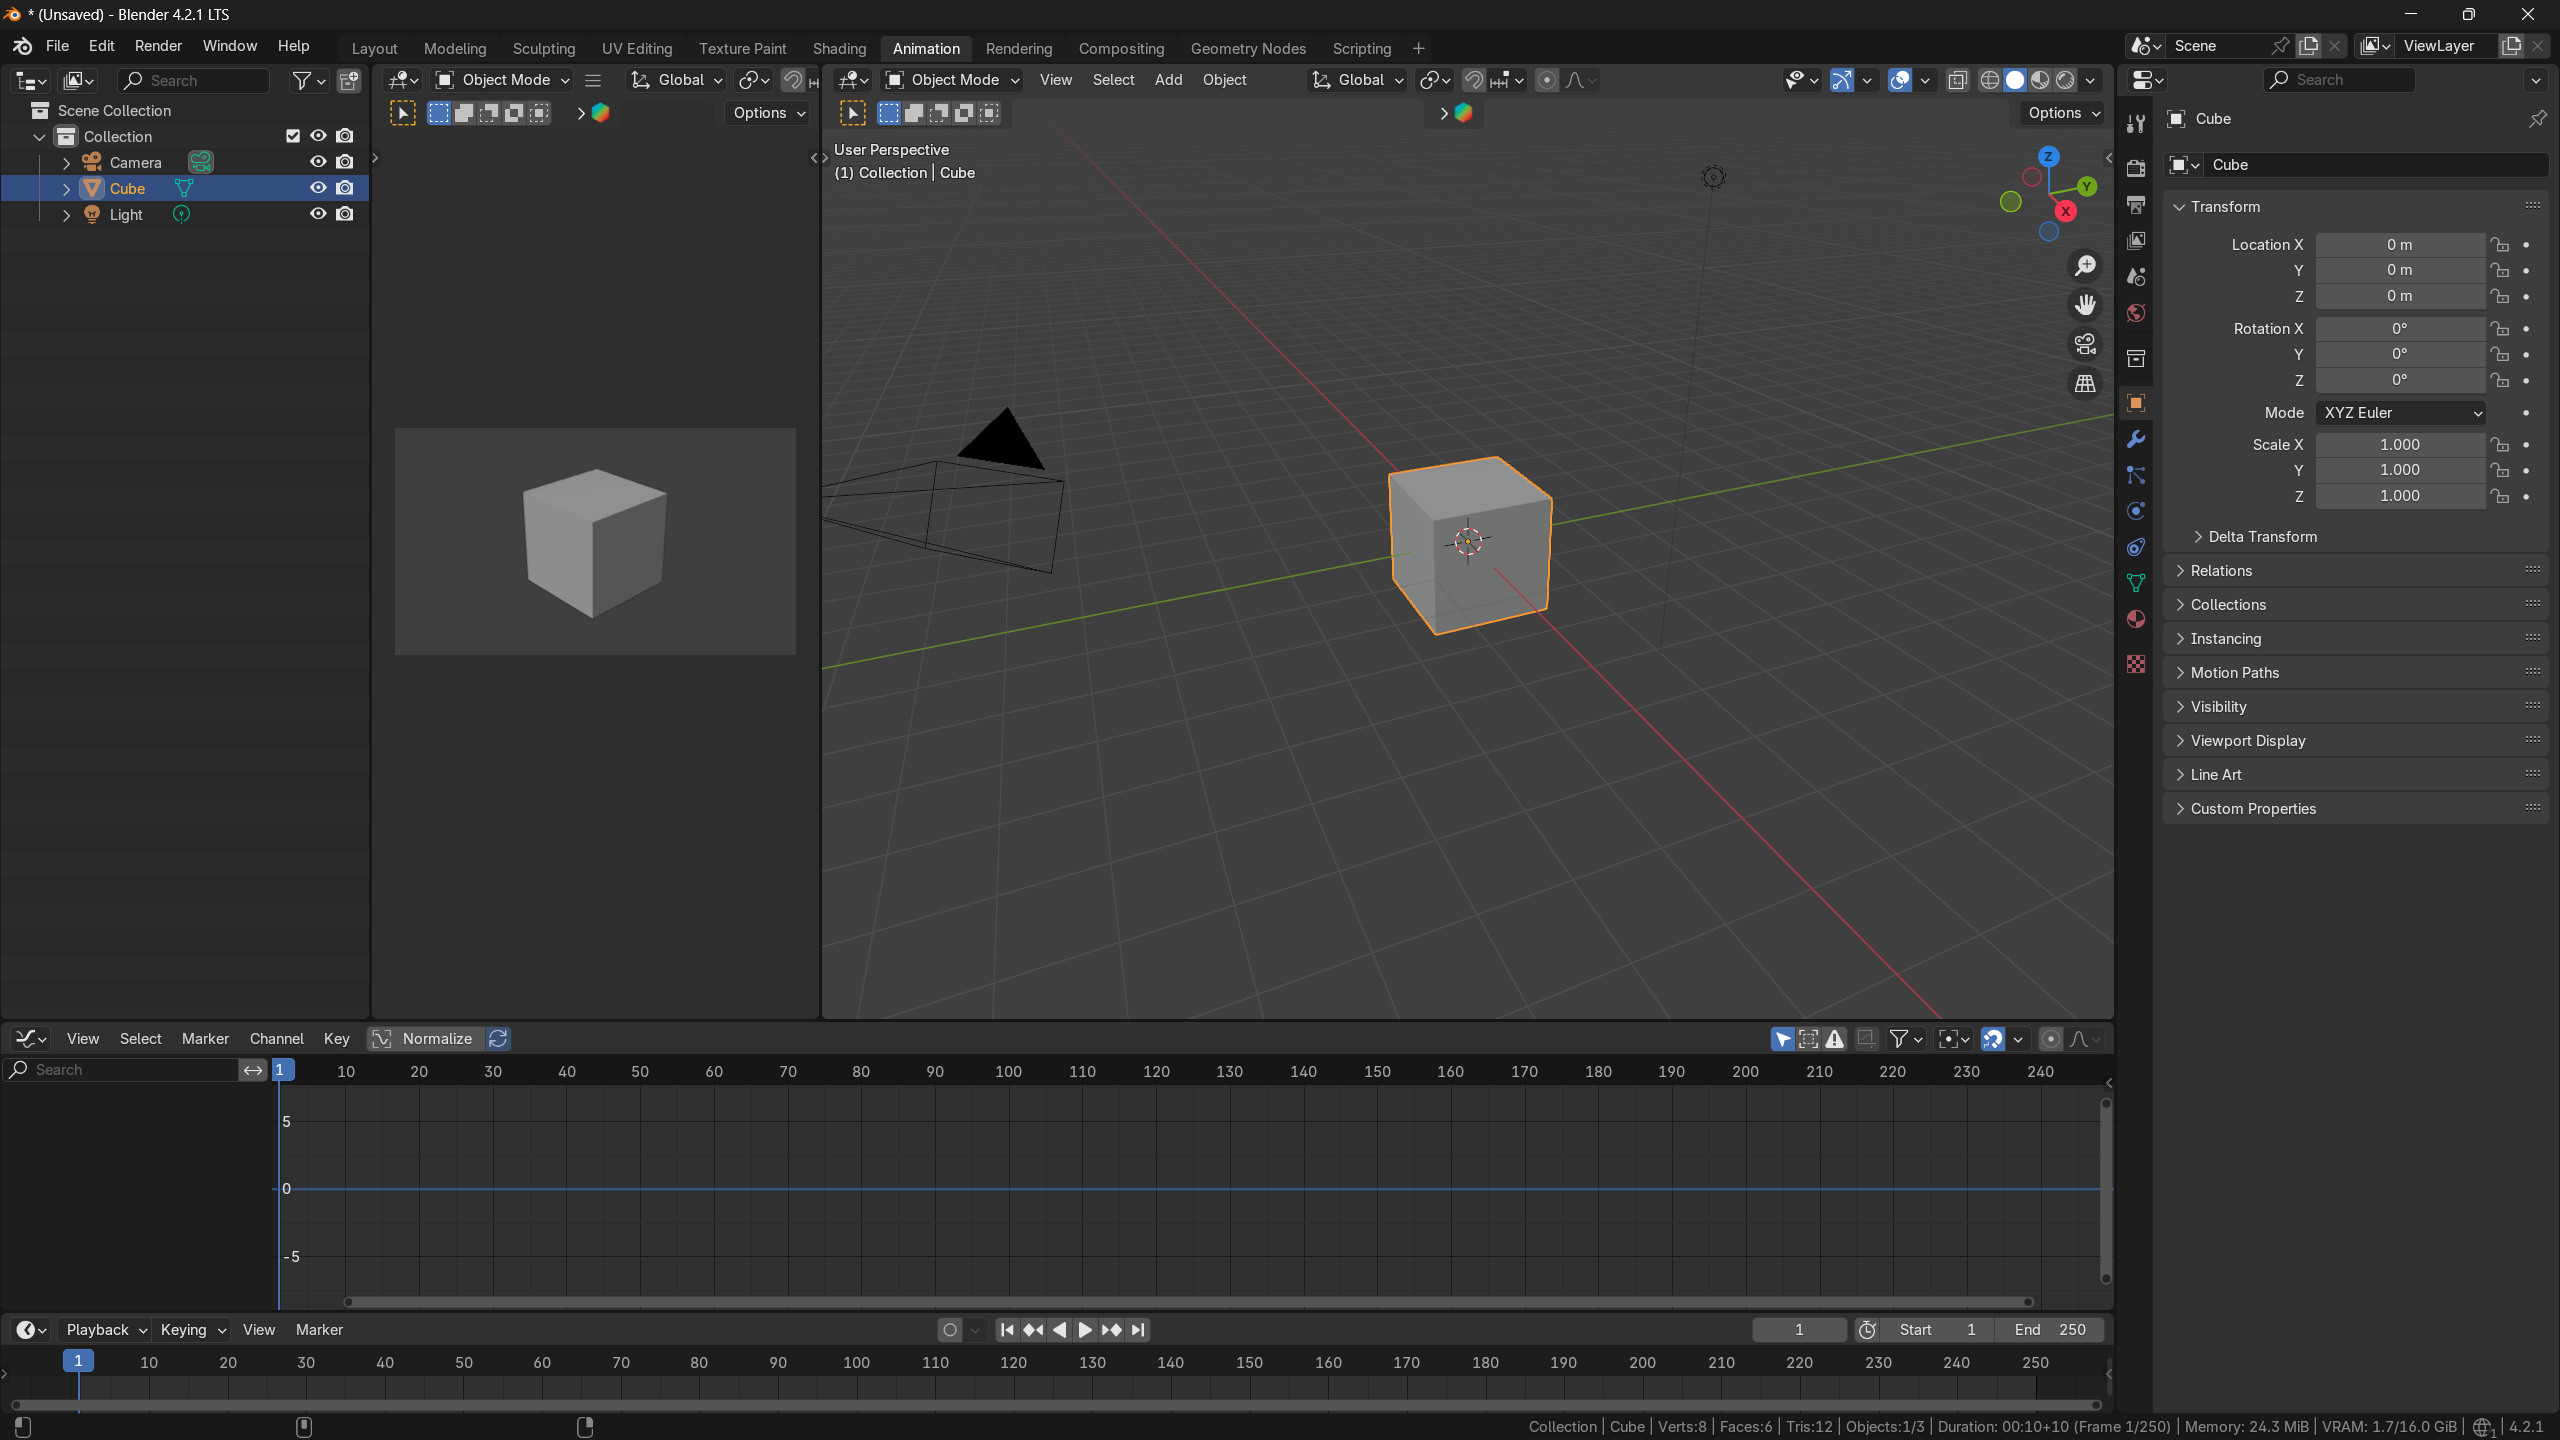Click the End frame 250 field
Viewport: 2560px width, 1440px height.
pos(2049,1330)
